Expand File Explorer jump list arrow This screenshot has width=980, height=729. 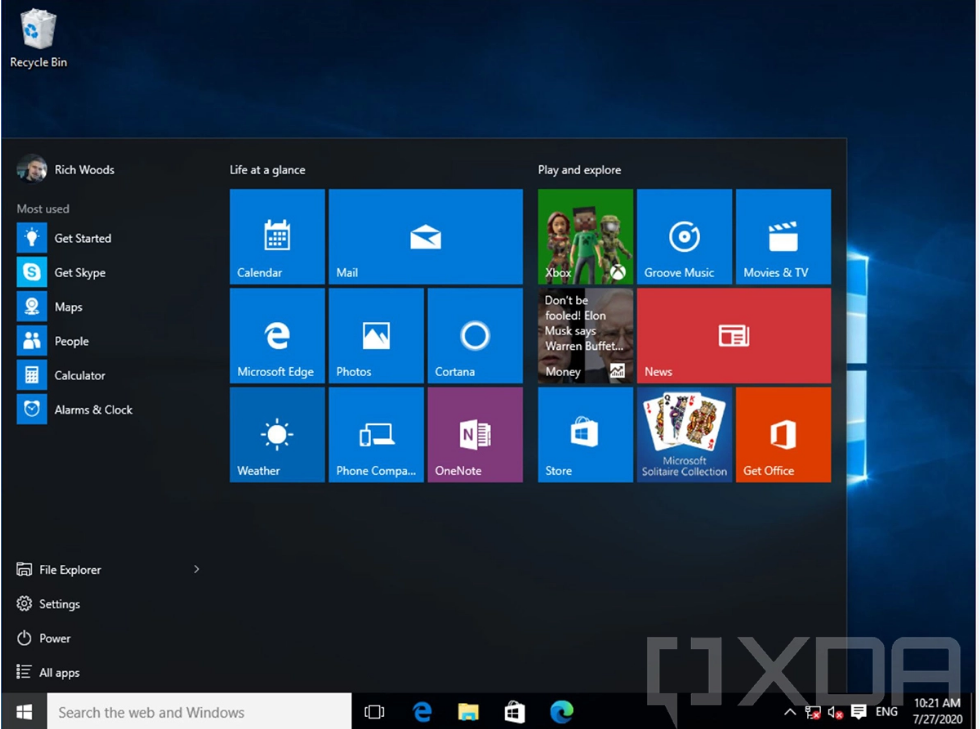coord(196,570)
